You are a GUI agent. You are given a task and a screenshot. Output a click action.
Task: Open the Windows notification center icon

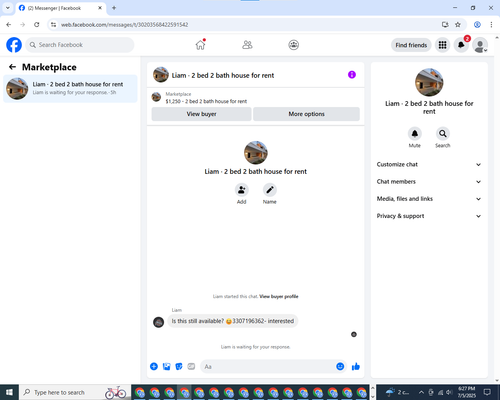tap(487, 392)
